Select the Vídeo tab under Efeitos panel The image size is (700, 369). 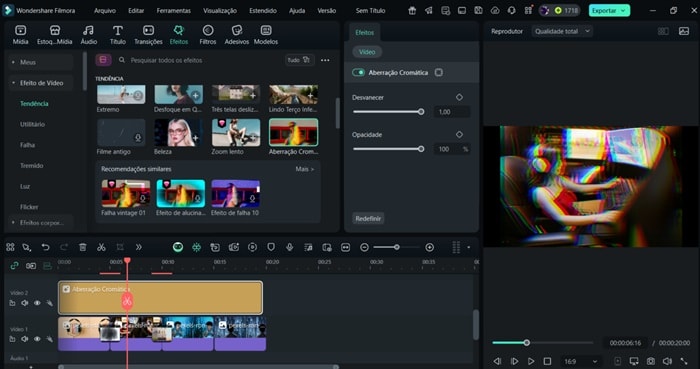coord(367,52)
